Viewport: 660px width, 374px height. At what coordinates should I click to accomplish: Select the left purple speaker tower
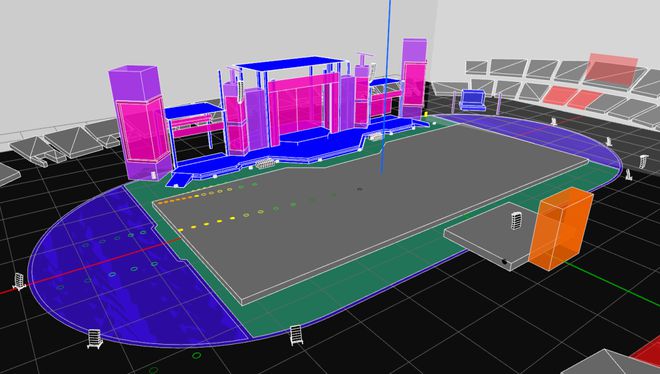tap(139, 122)
